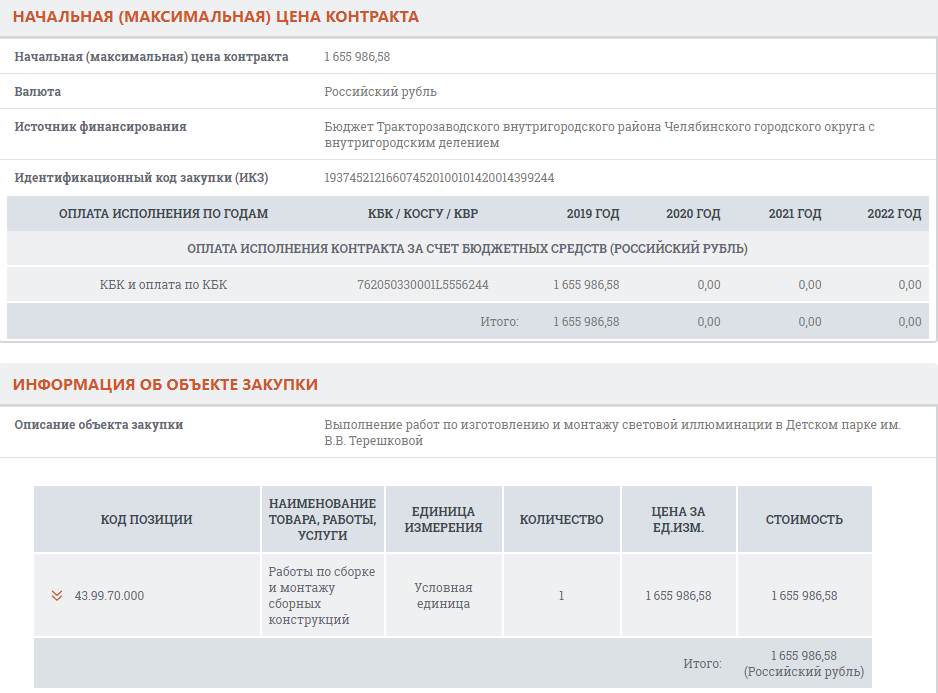
Task: Click the 'НАИМЕНОВАНИЕ ТОВАРА, РАБОТЫ, УСЛУГИ' column header
Action: point(322,519)
